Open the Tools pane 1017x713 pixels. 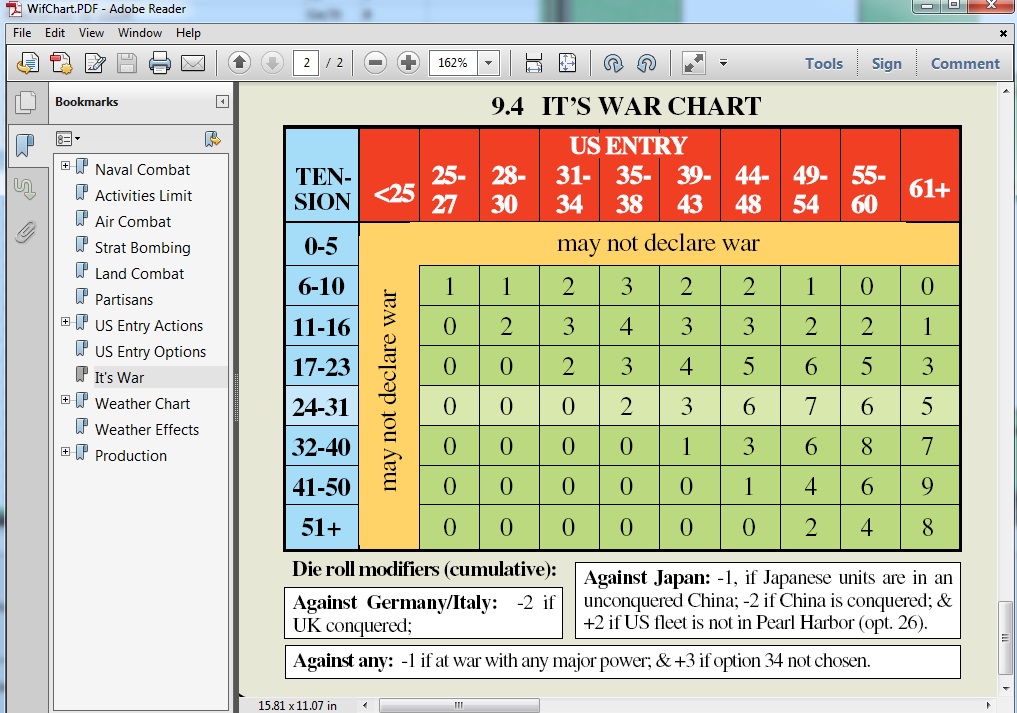[824, 63]
